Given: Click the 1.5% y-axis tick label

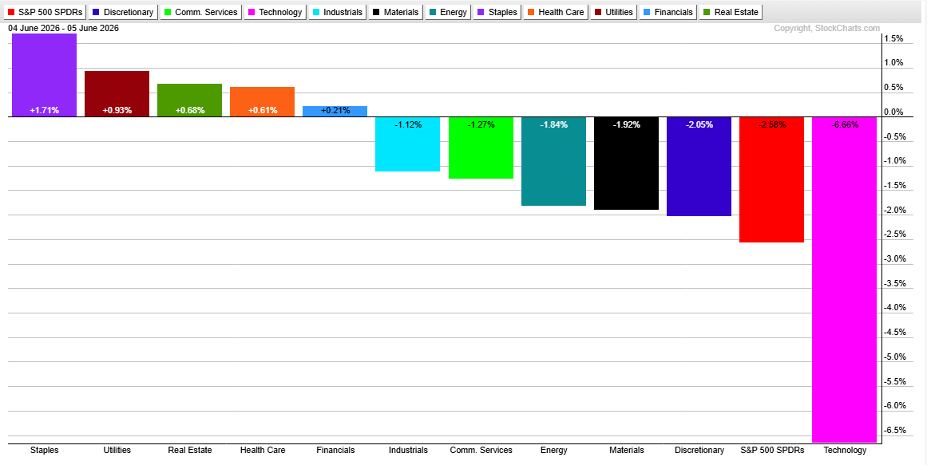Looking at the screenshot, I should pos(894,38).
